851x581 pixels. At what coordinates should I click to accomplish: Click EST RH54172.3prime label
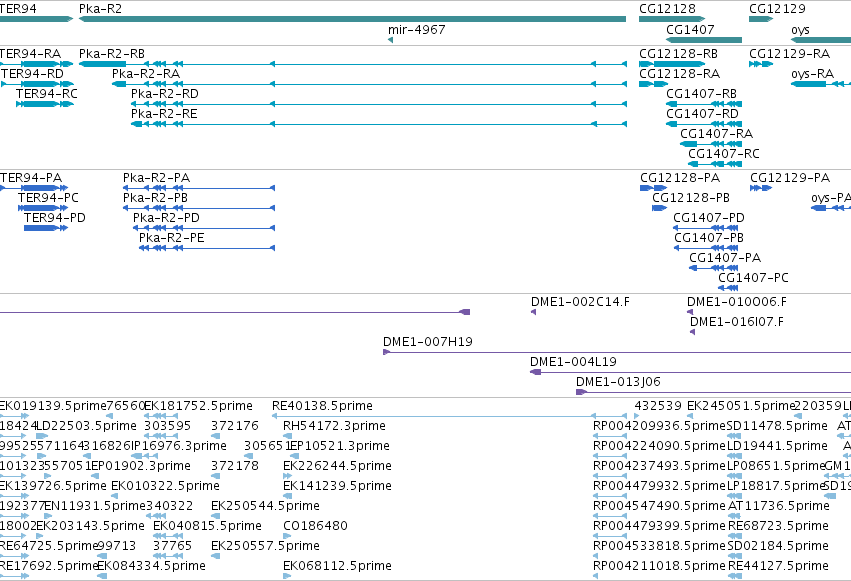coord(334,426)
